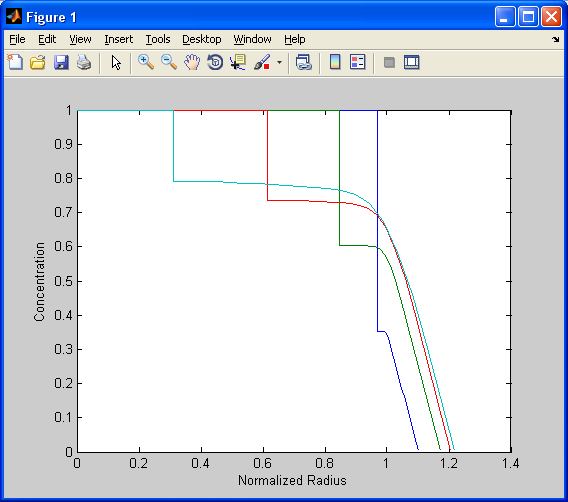Toggle the Data Cursor tool
This screenshot has height=502, width=568.
pyautogui.click(x=238, y=62)
